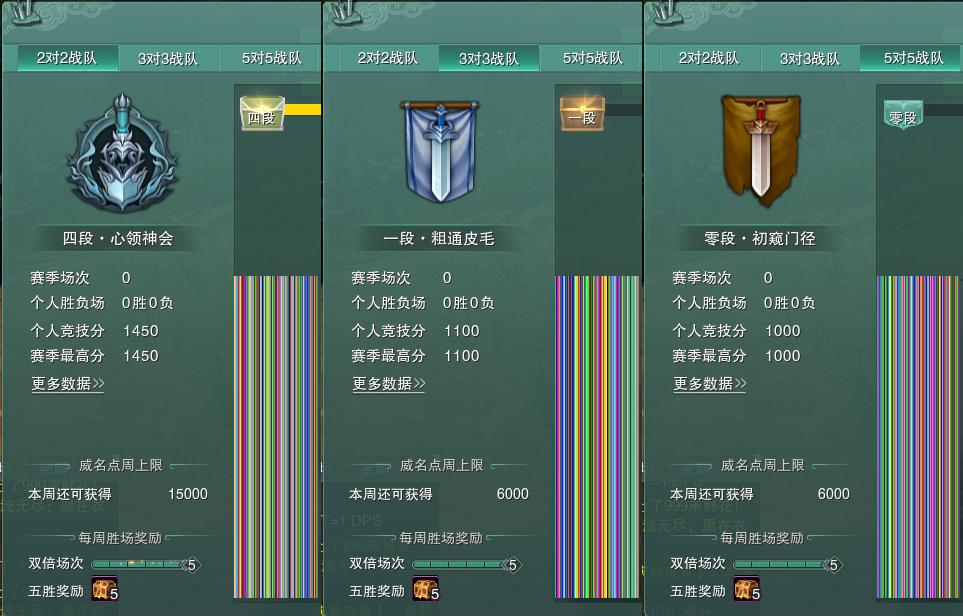Viewport: 963px width, 616px height.
Task: Expand 更多数据 in the 零段 panel
Action: (709, 384)
